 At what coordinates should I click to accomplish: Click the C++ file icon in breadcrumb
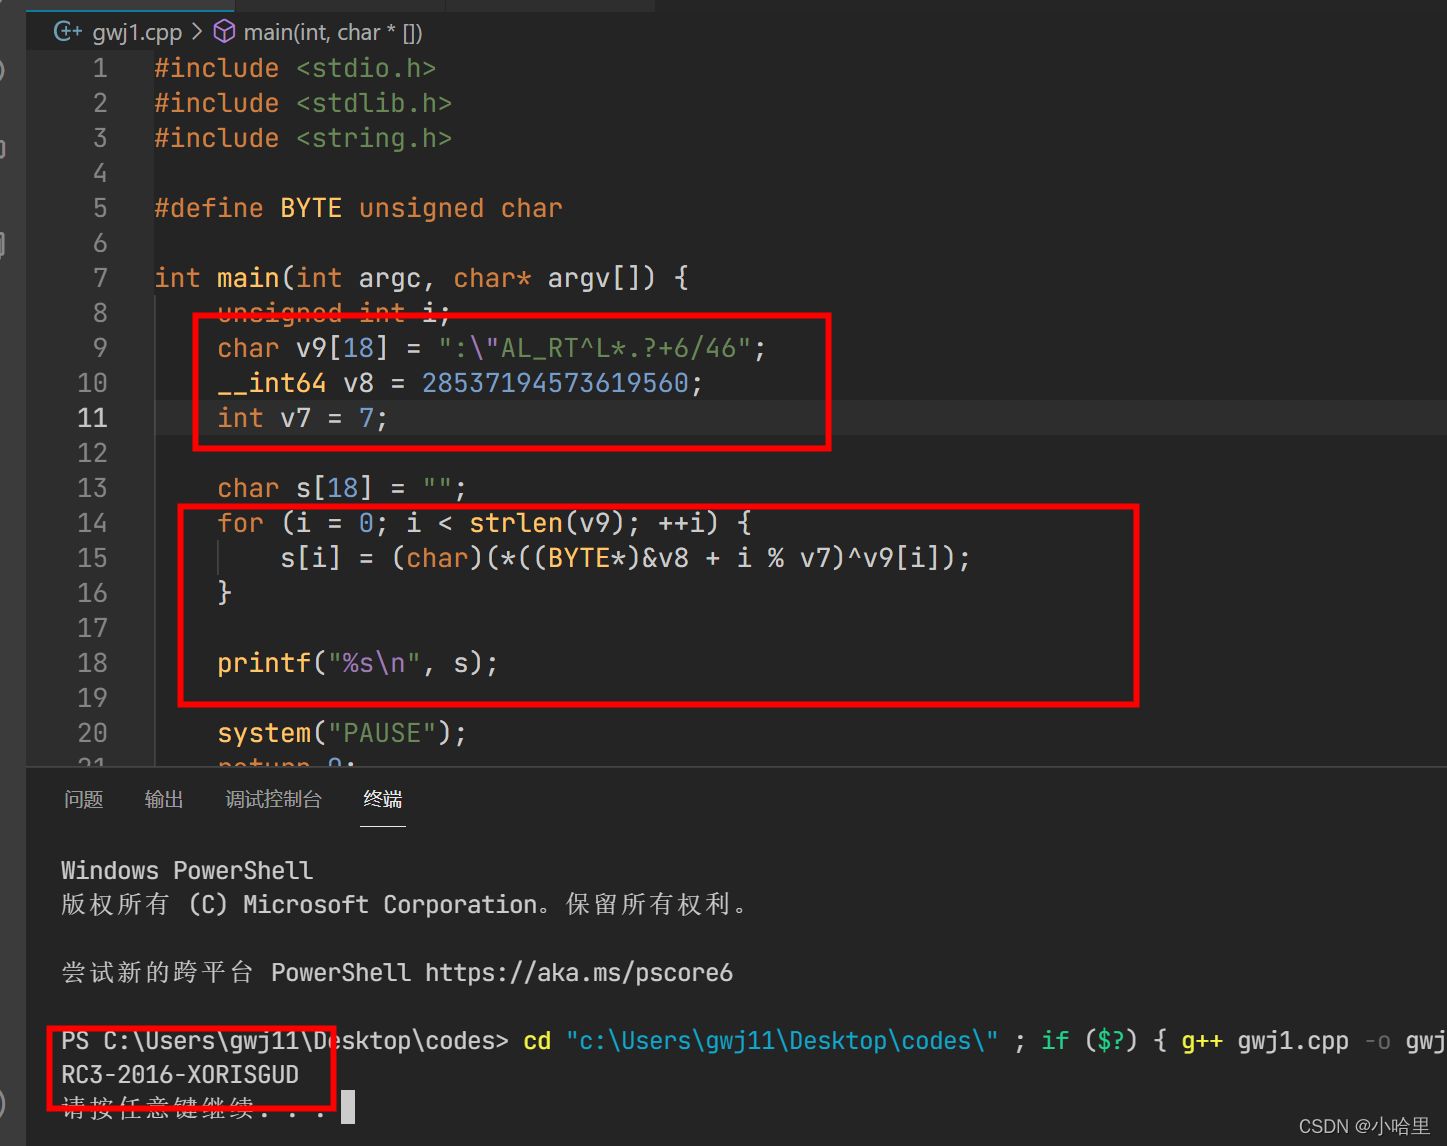pyautogui.click(x=68, y=32)
